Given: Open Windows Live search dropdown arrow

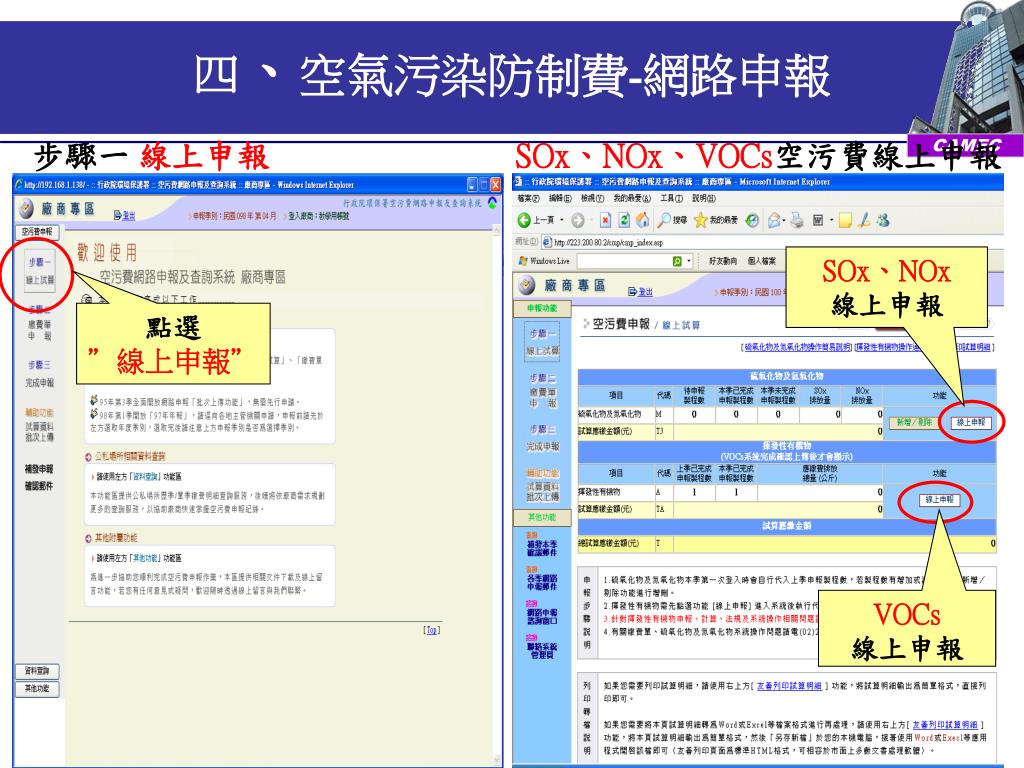Looking at the screenshot, I should [x=689, y=261].
